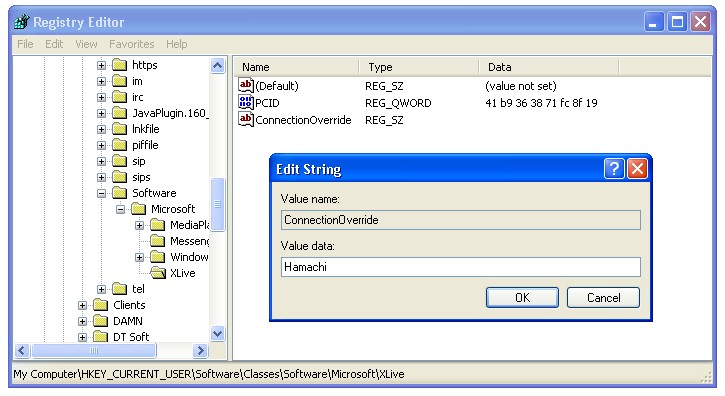Expand the https tree node
This screenshot has width=725, height=396.
pyautogui.click(x=101, y=65)
